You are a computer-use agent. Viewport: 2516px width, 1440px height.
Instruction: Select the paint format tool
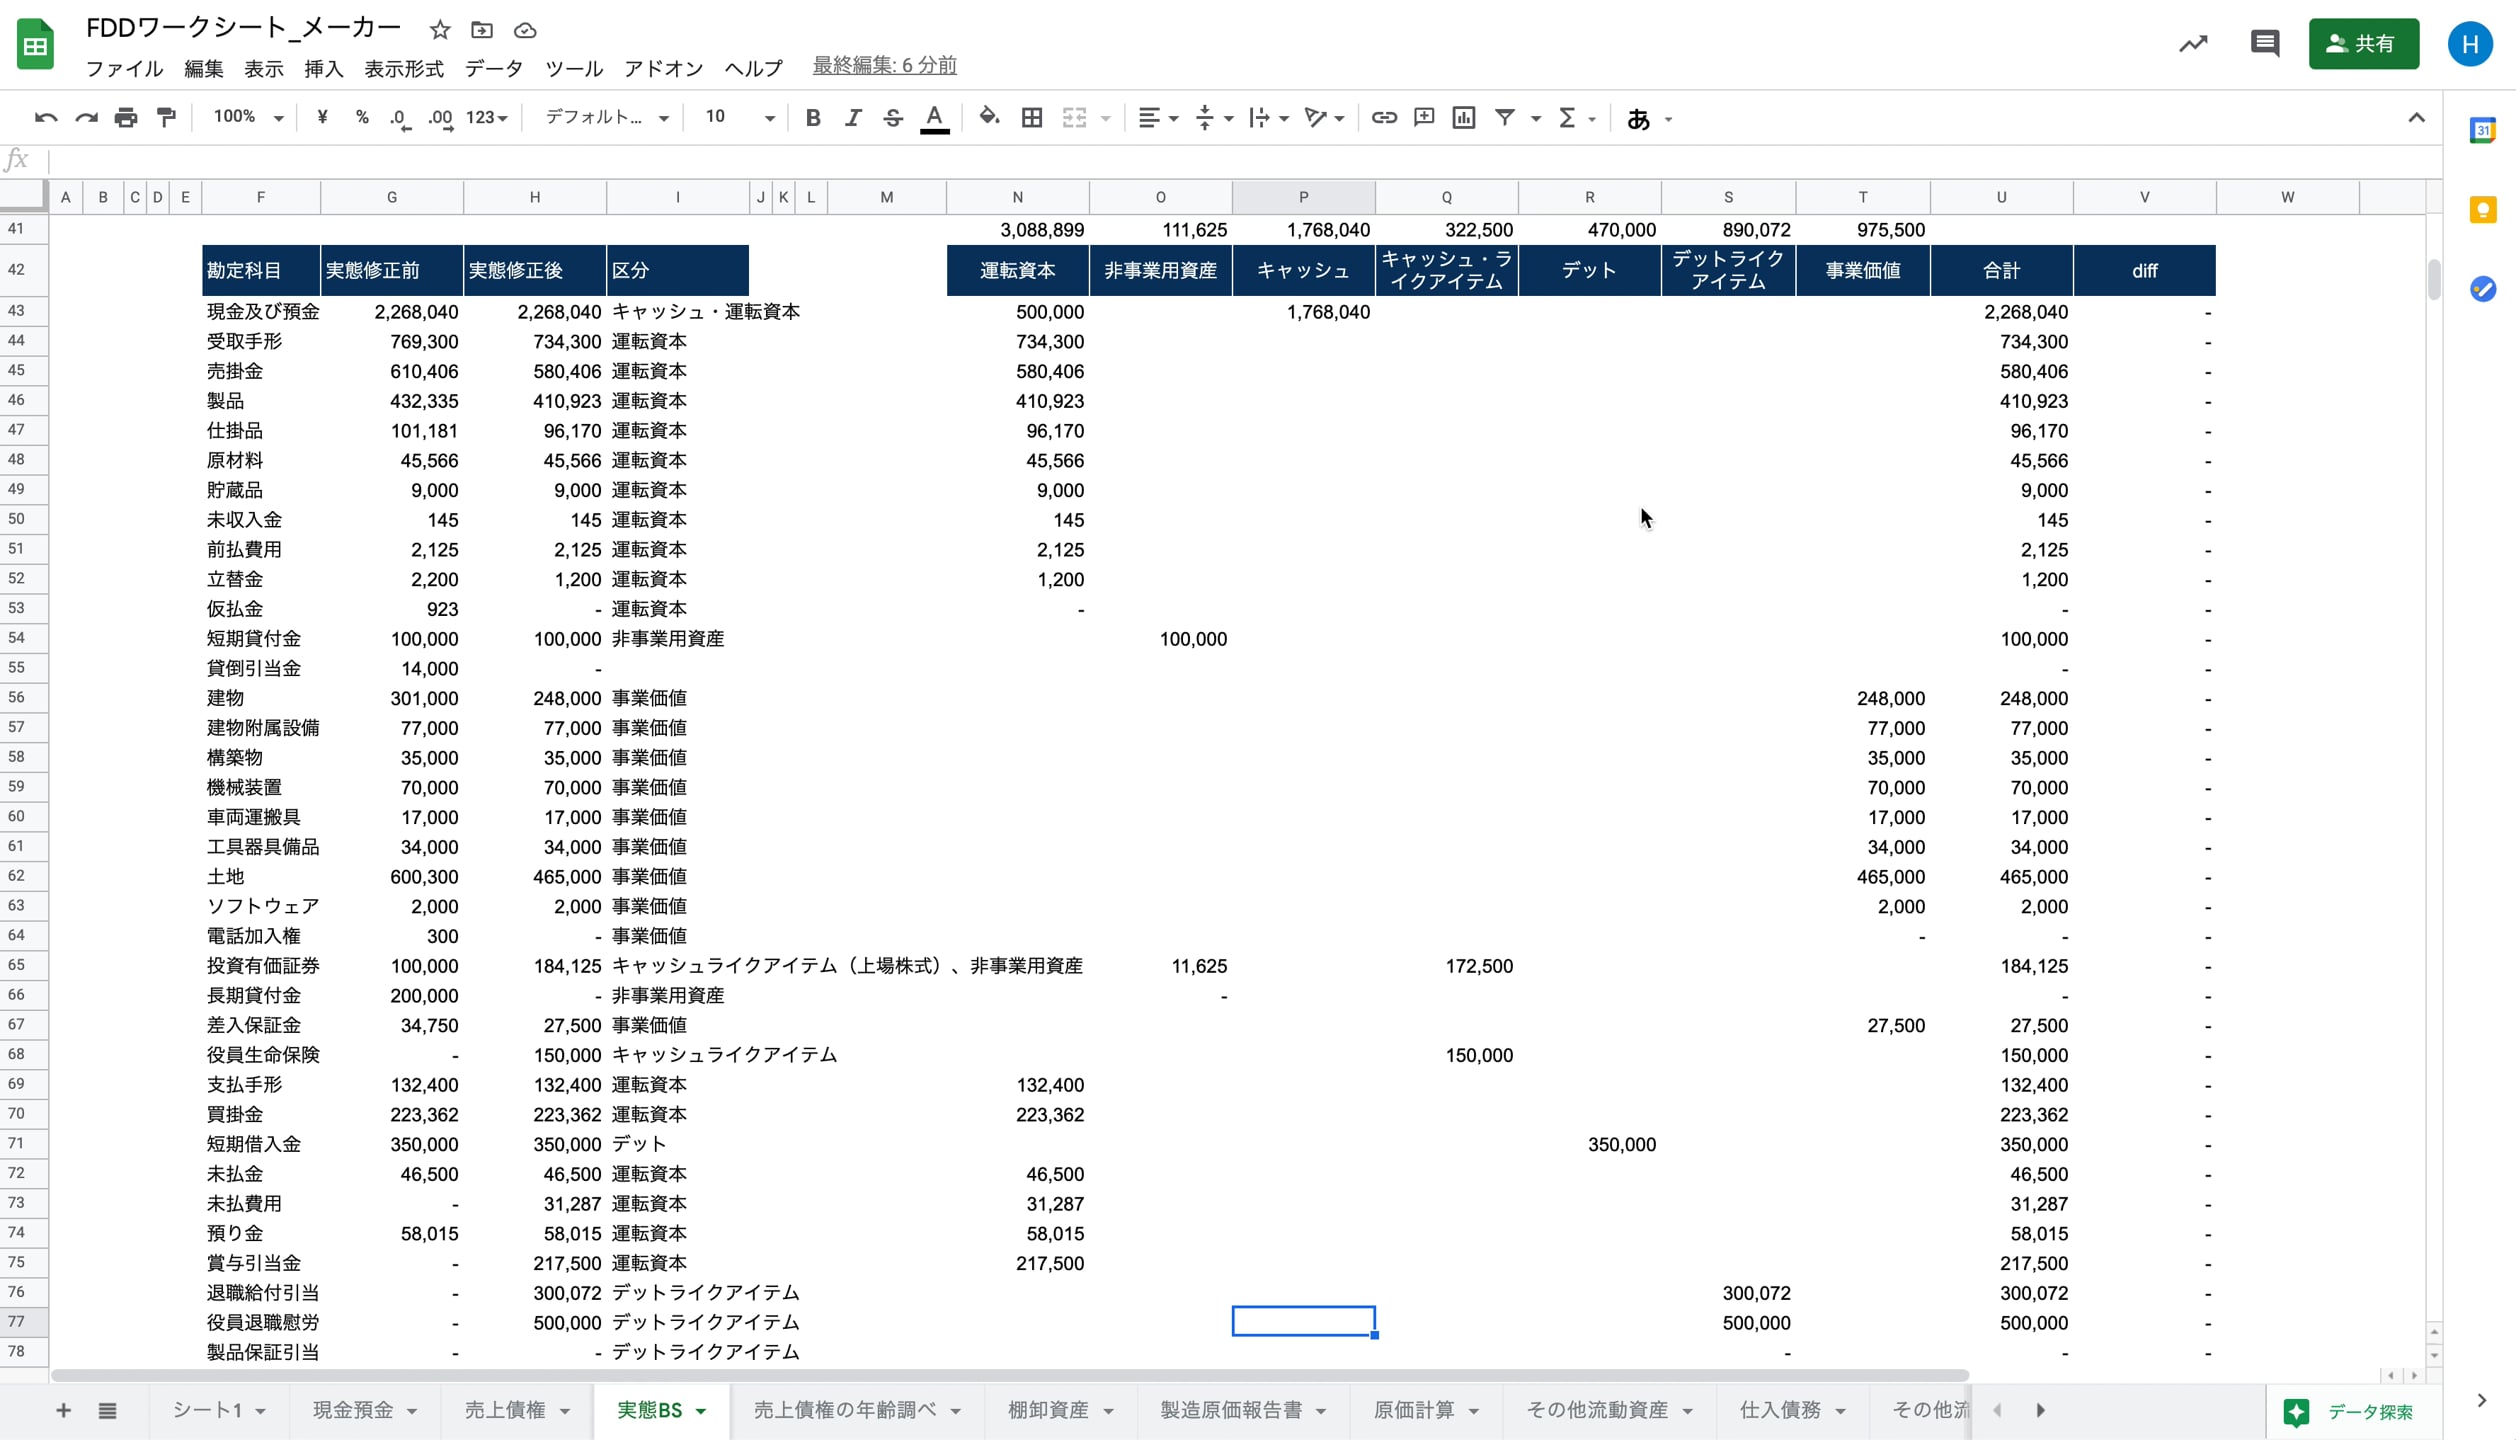pyautogui.click(x=166, y=117)
